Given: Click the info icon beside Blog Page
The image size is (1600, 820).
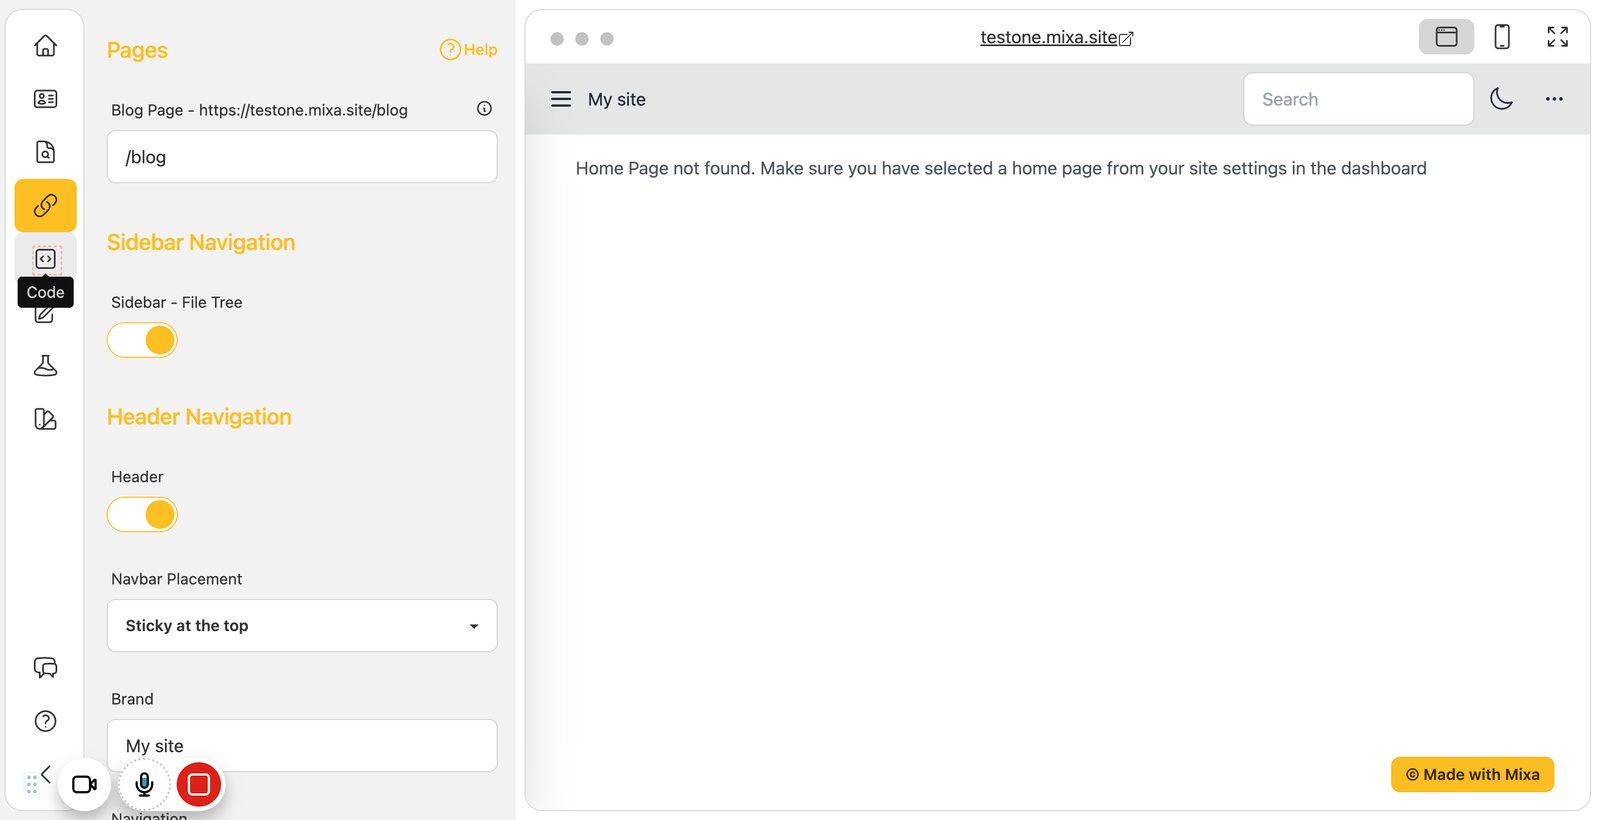Looking at the screenshot, I should click(484, 108).
